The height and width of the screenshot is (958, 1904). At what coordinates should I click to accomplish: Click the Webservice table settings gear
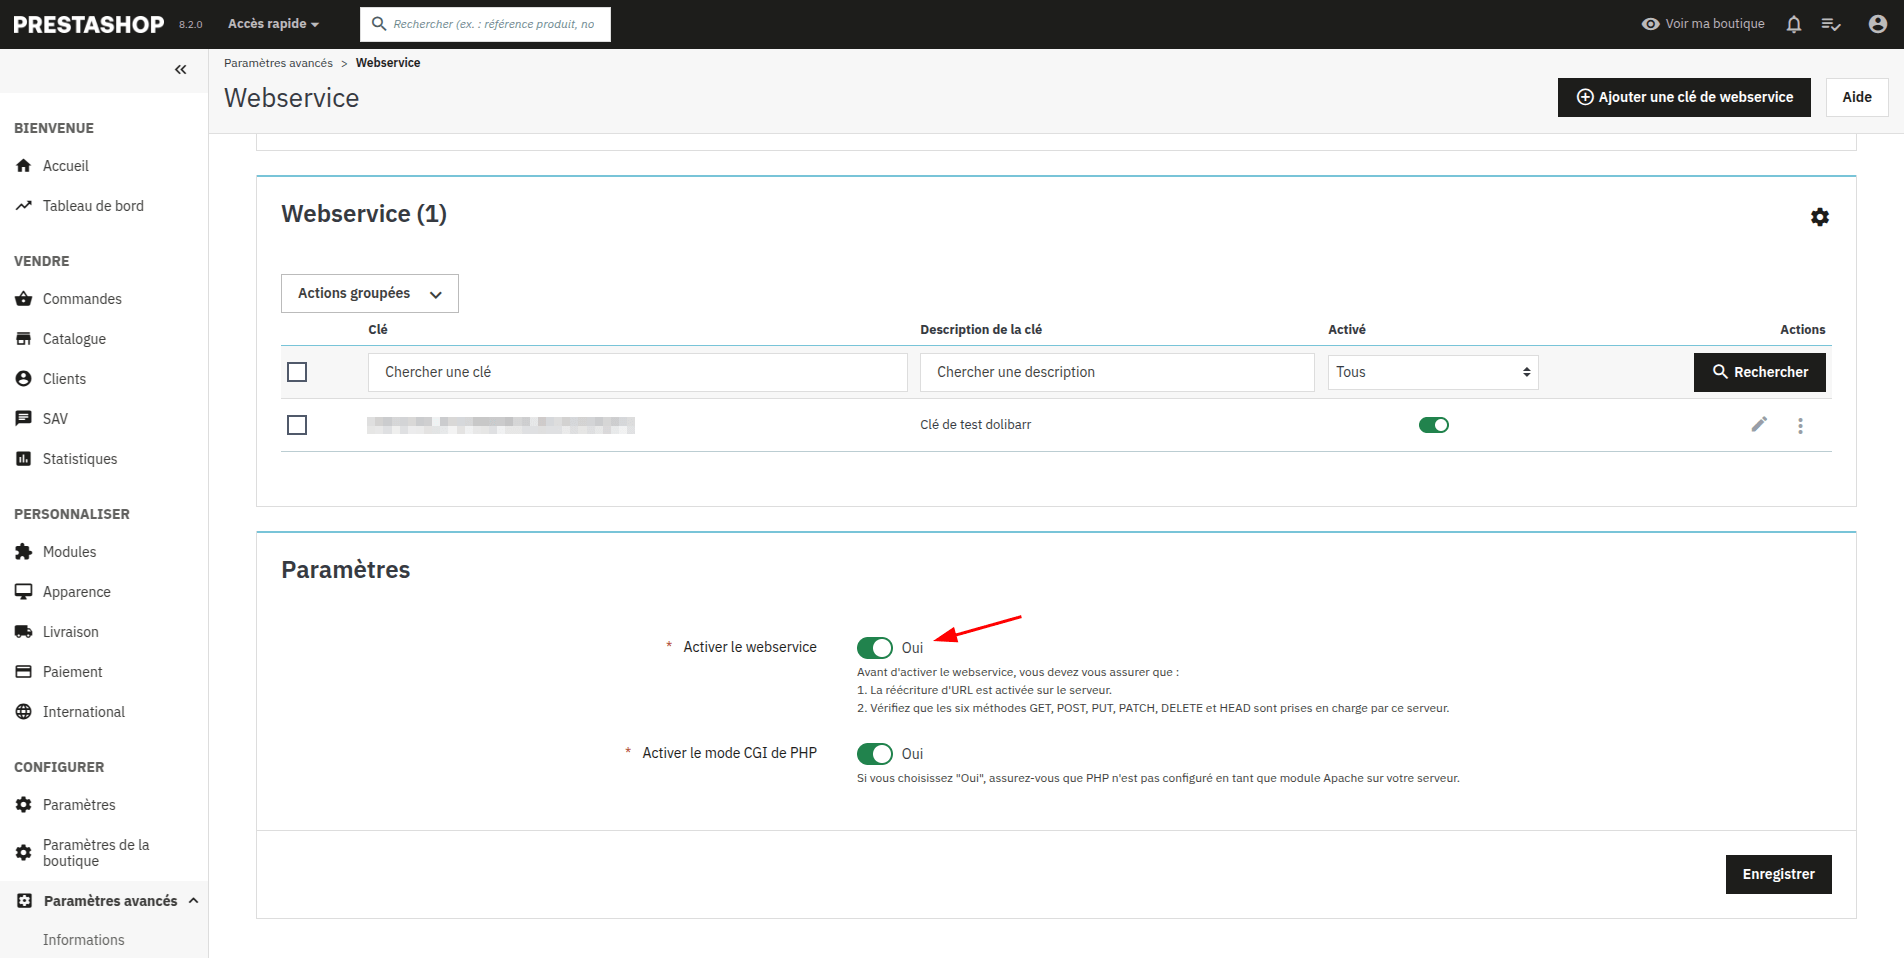click(1819, 217)
